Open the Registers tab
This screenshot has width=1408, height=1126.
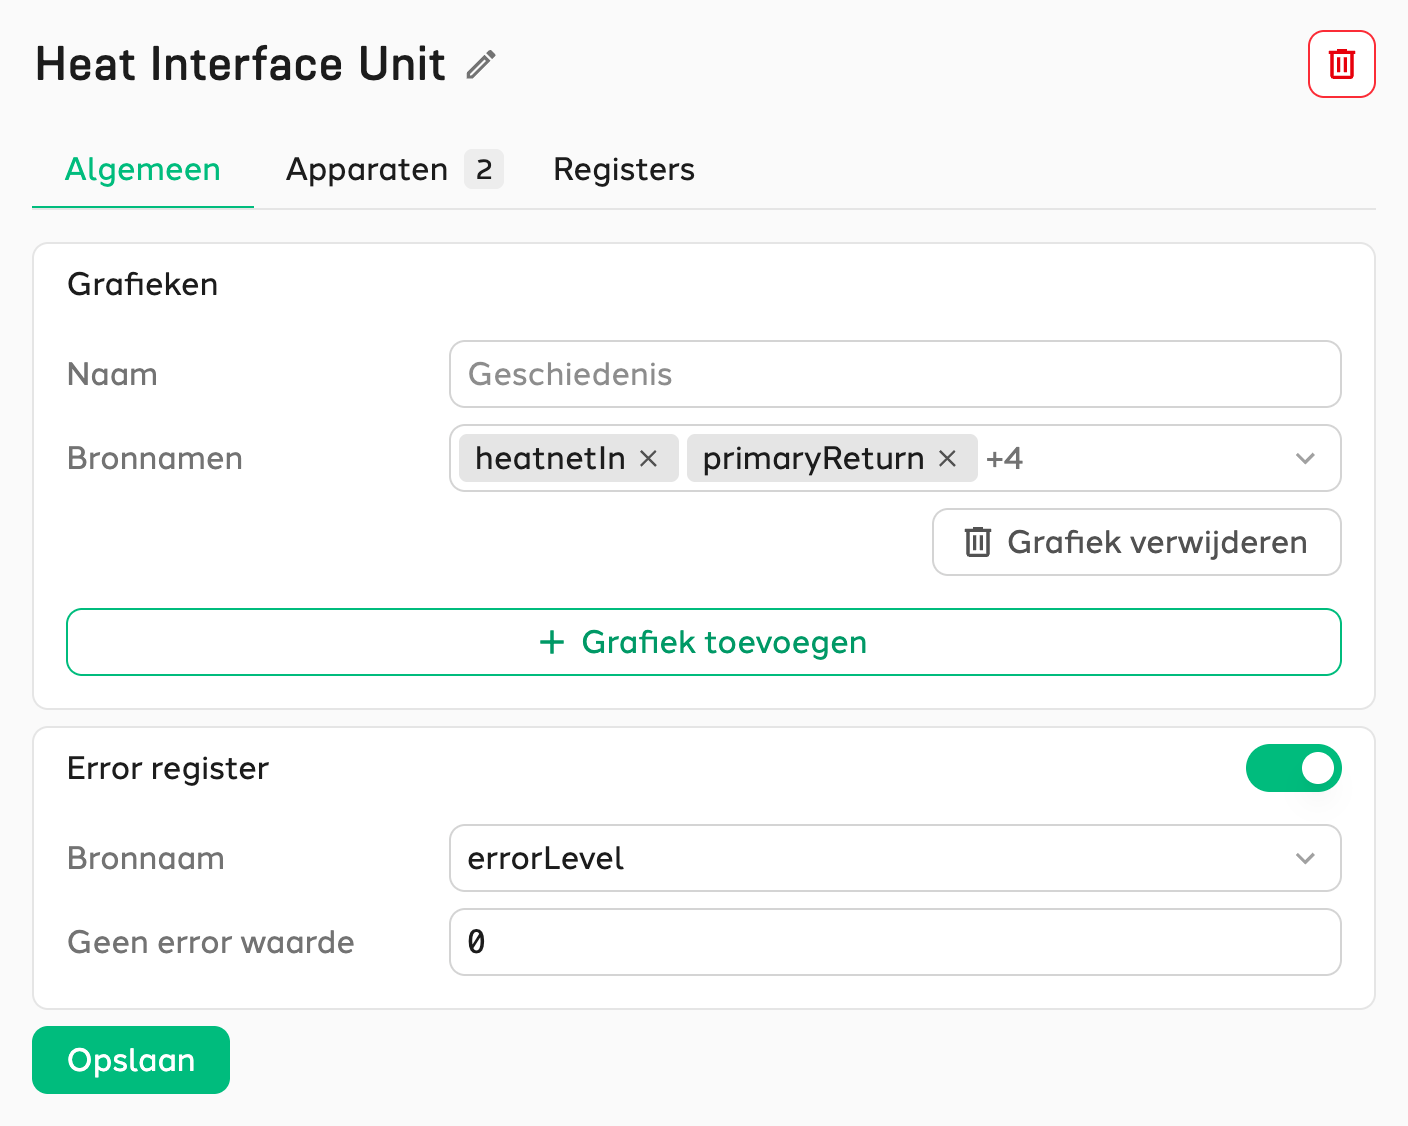tap(624, 169)
